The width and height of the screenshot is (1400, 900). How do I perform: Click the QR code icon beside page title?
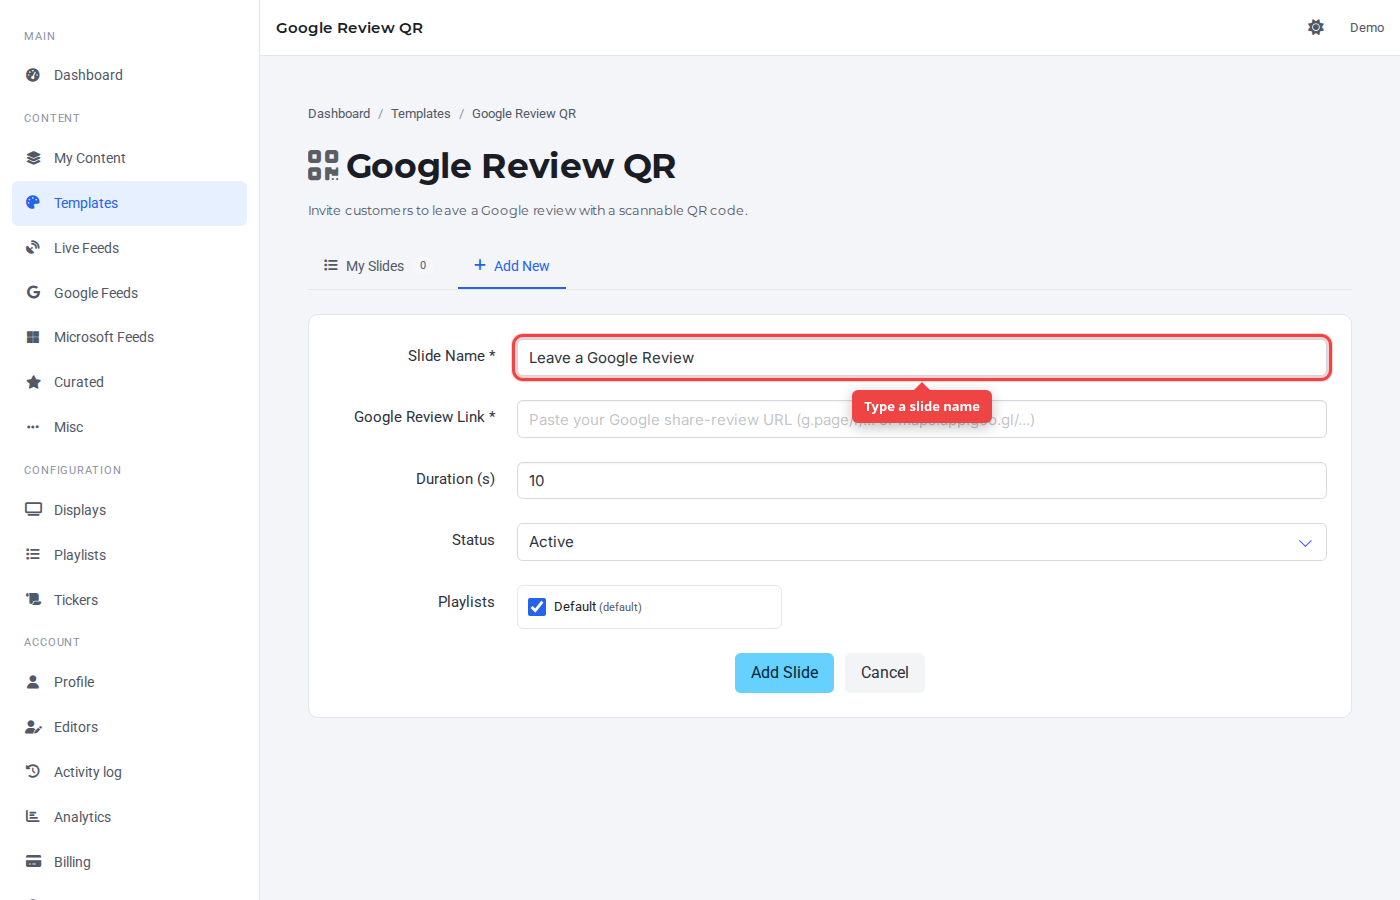click(323, 165)
